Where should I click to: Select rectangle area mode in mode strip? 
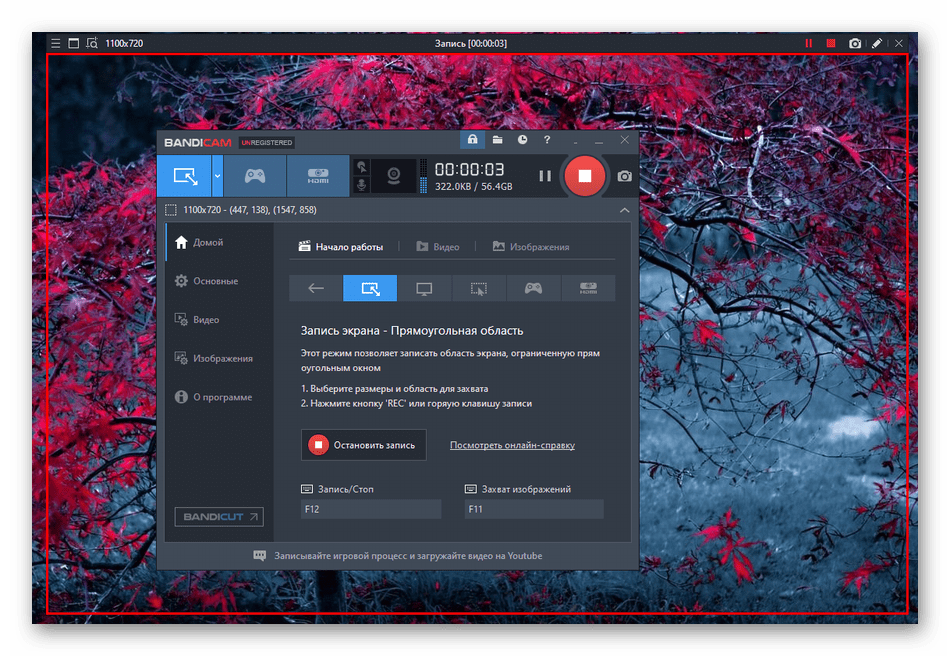coord(370,288)
